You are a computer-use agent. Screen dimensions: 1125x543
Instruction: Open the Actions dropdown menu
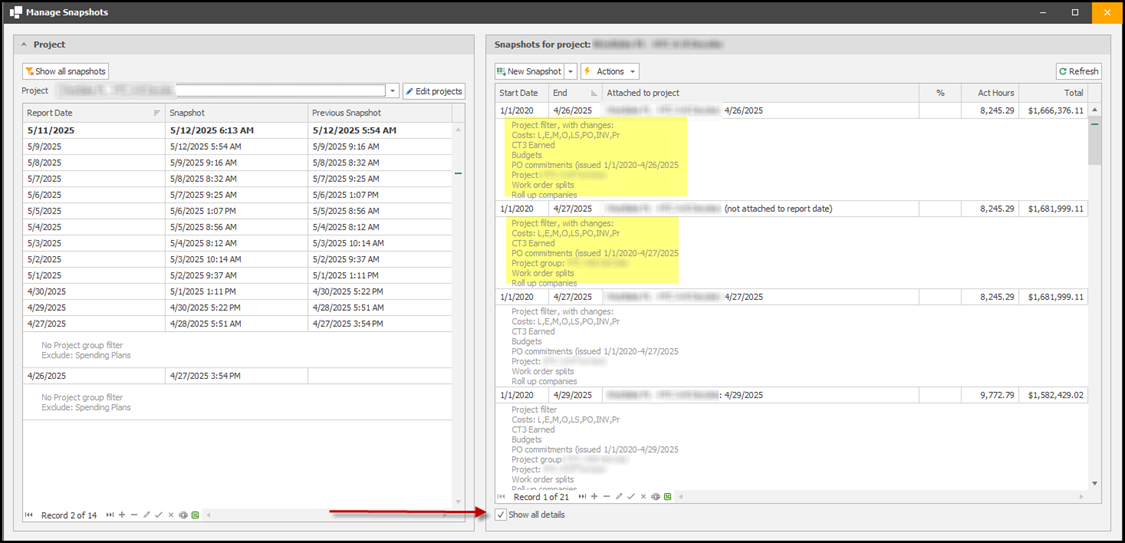coord(610,71)
